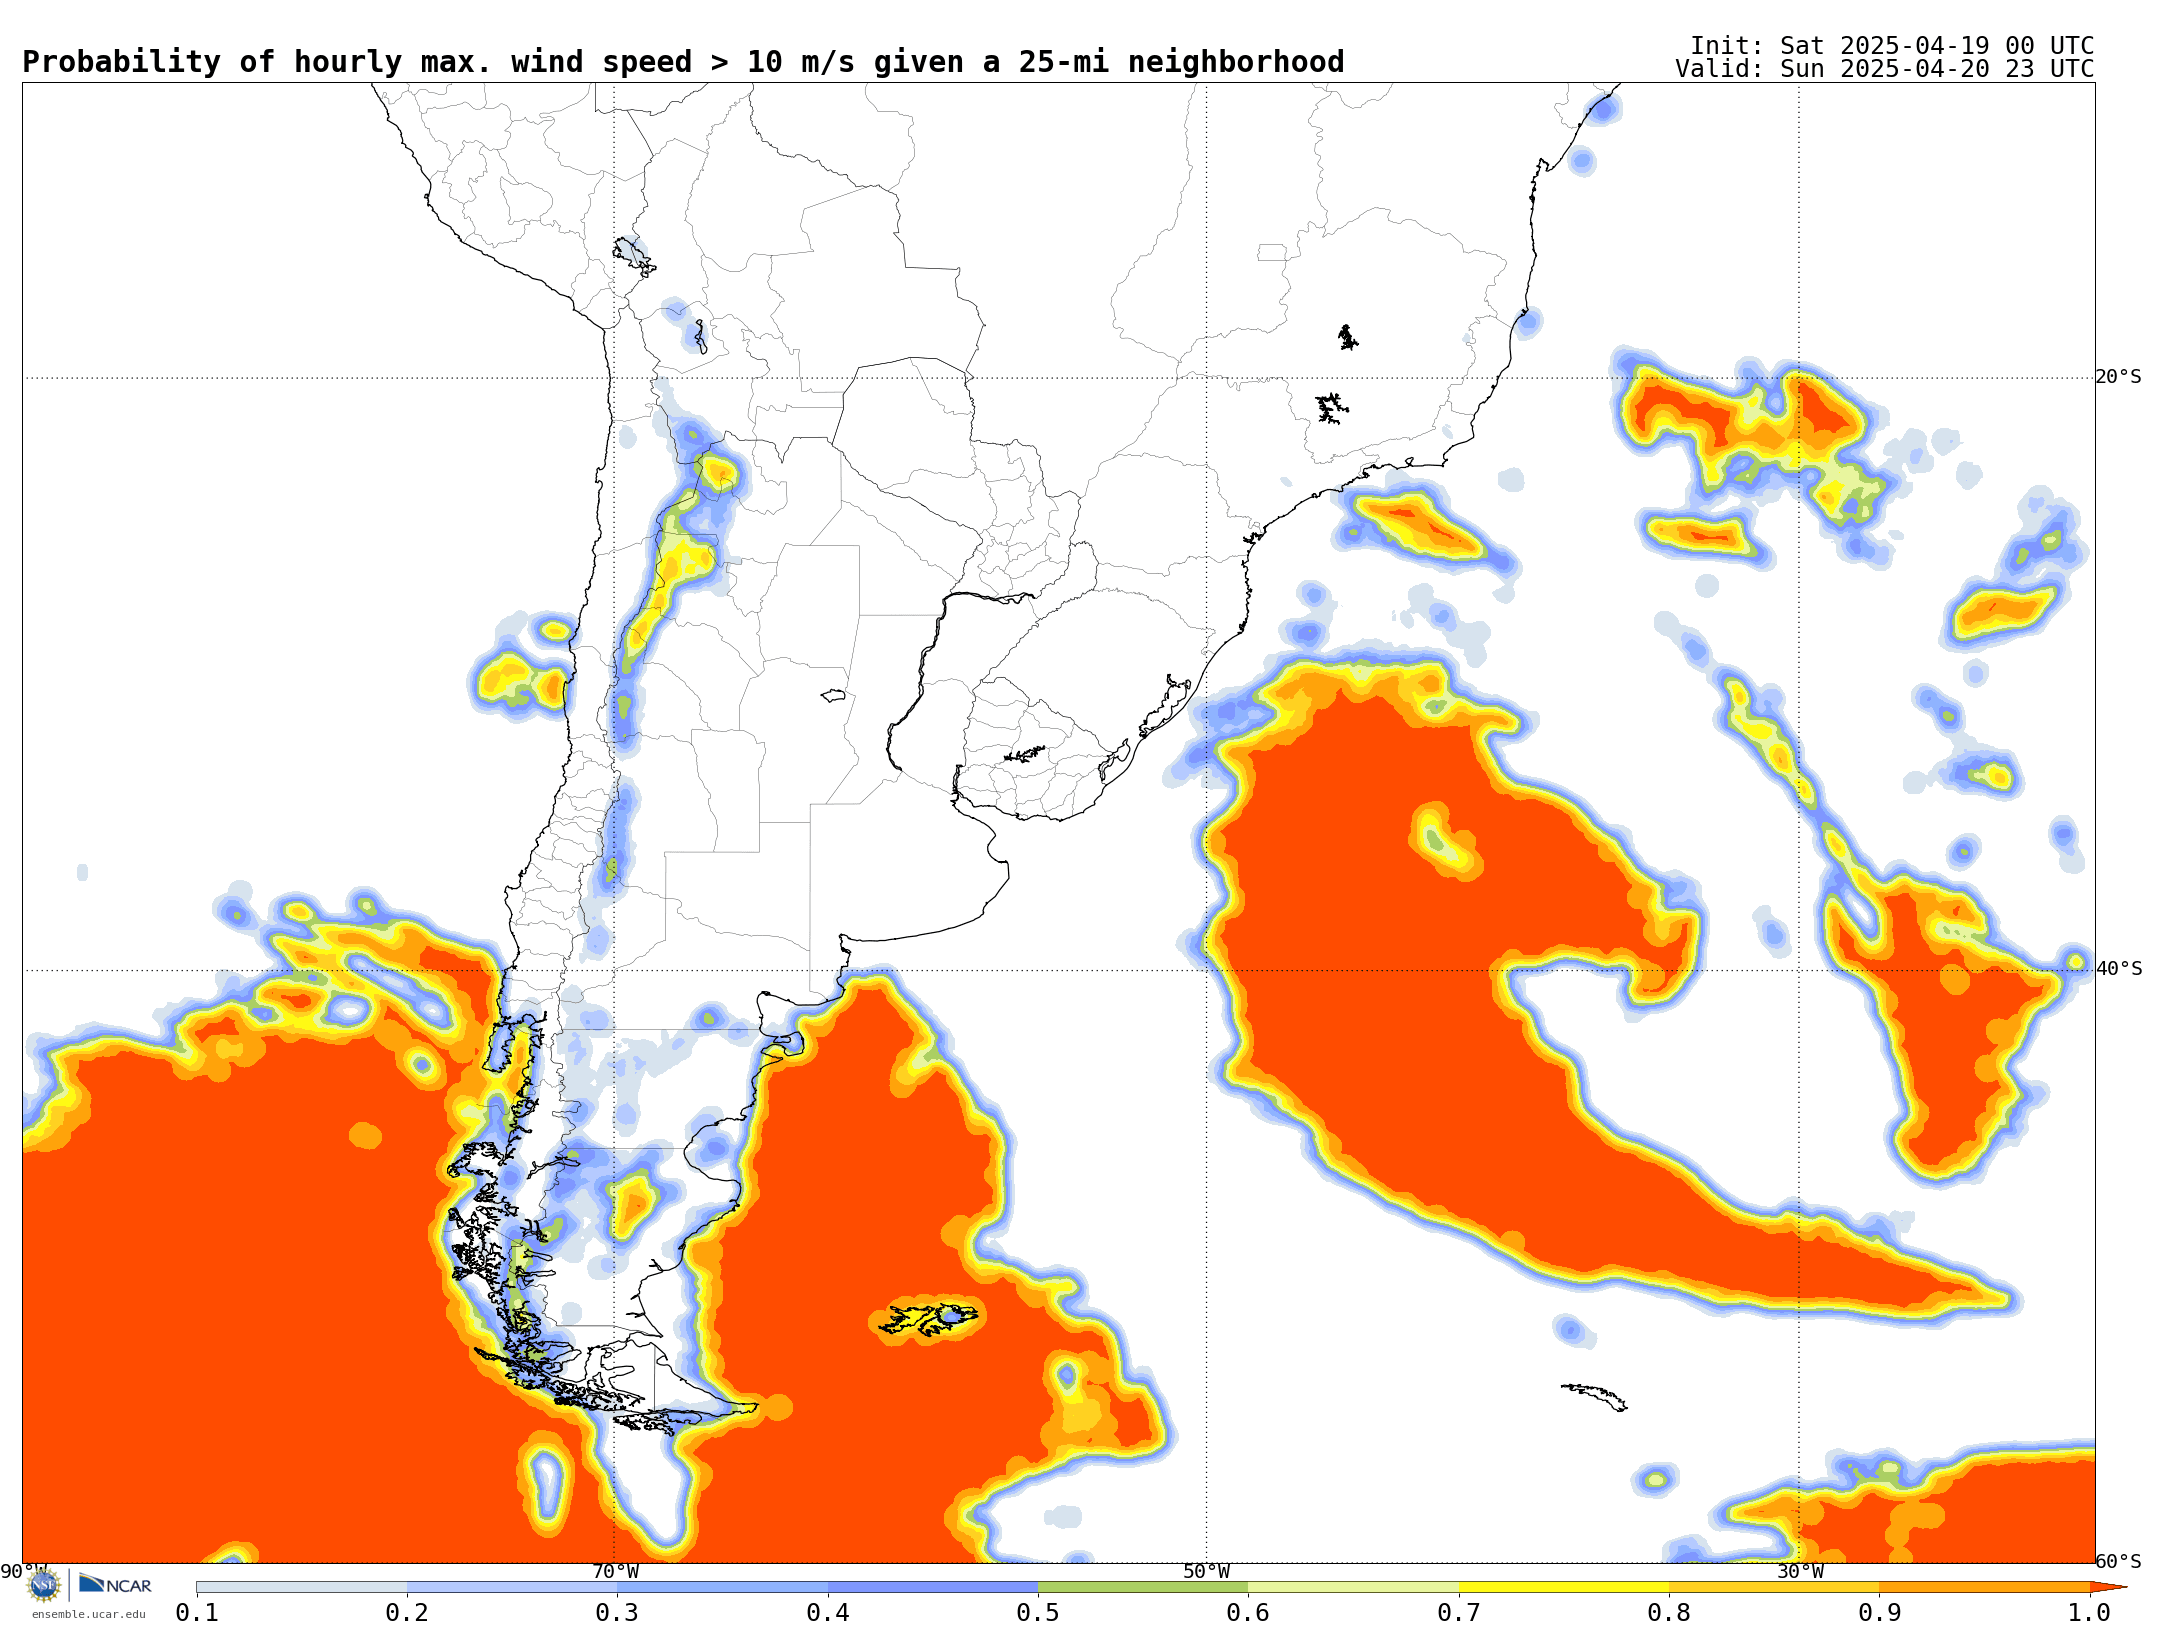Click the ensemble.ucar.edu text
This screenshot has height=1626, width=2160.
(89, 1614)
